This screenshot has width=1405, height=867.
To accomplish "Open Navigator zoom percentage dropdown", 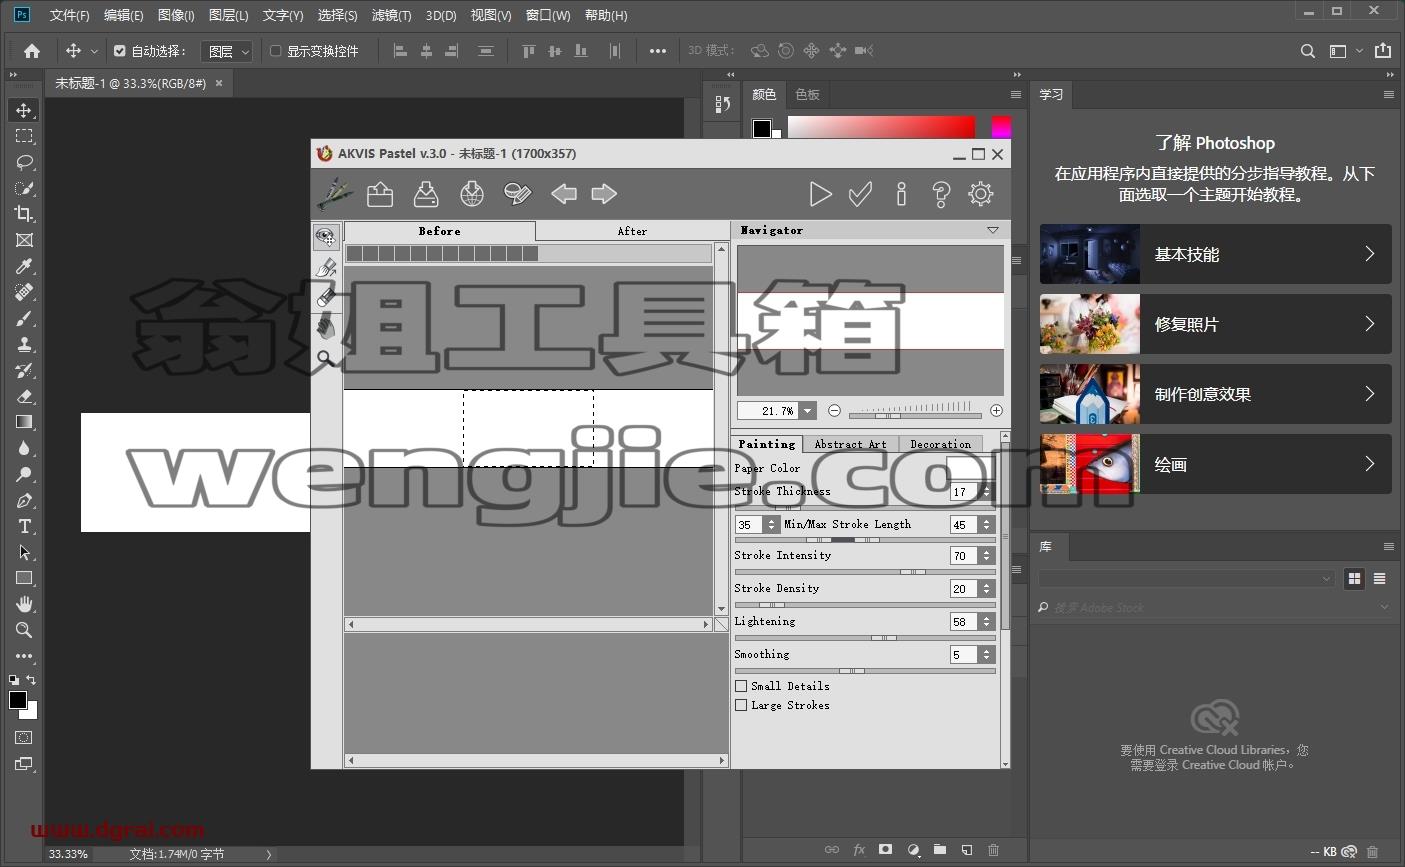I will tap(808, 410).
